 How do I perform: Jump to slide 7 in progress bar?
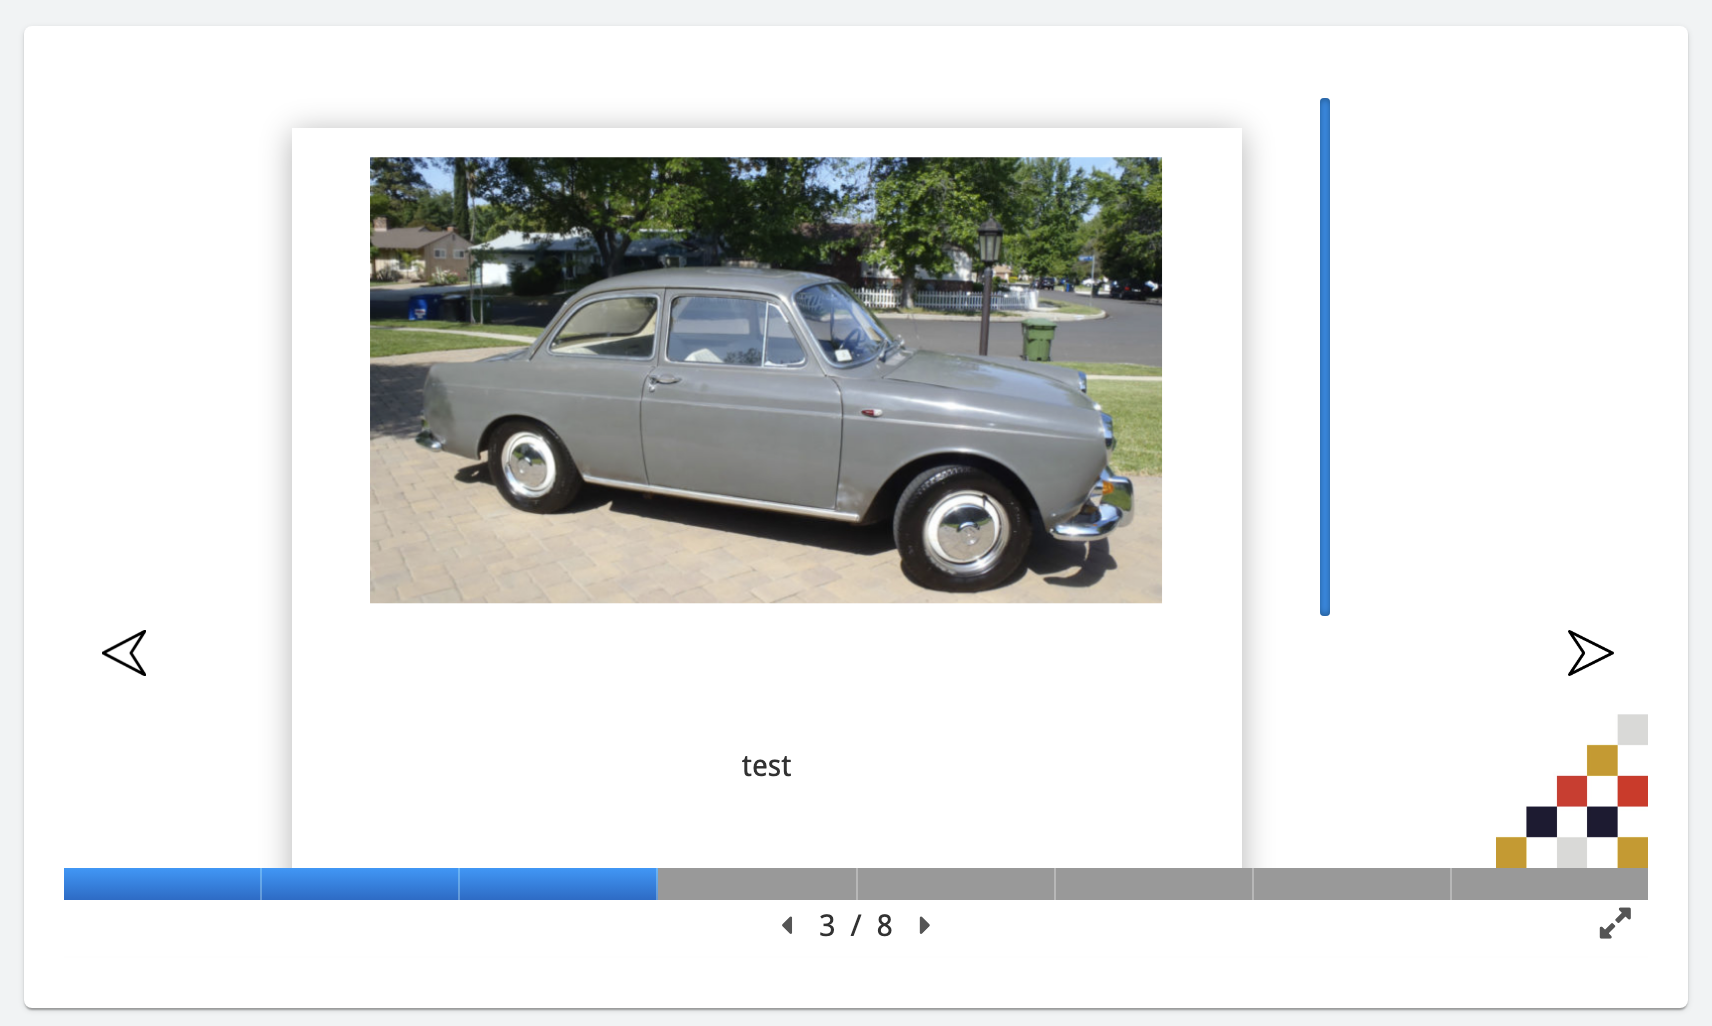pyautogui.click(x=1352, y=884)
